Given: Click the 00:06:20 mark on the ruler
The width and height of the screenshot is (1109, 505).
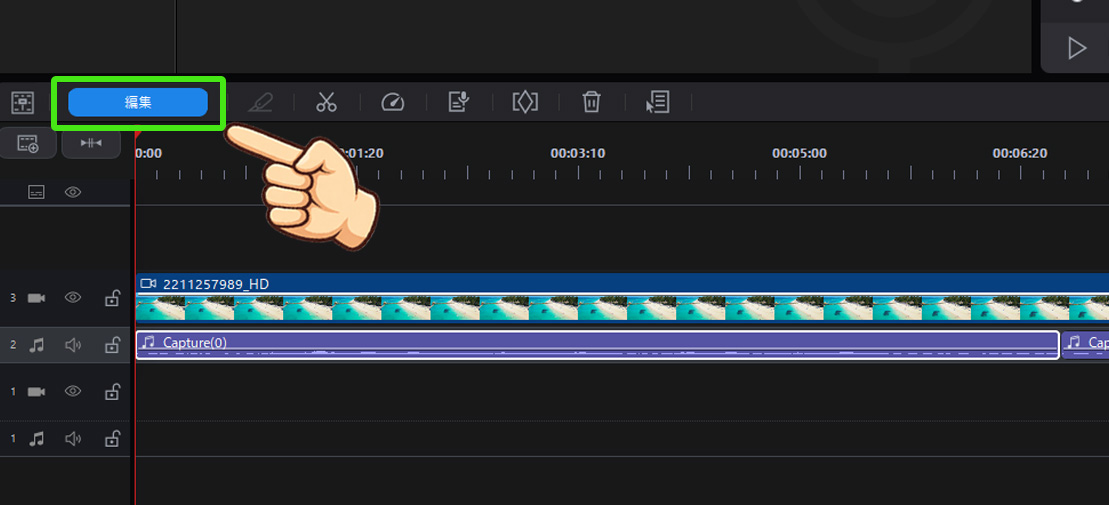Looking at the screenshot, I should tap(1020, 153).
